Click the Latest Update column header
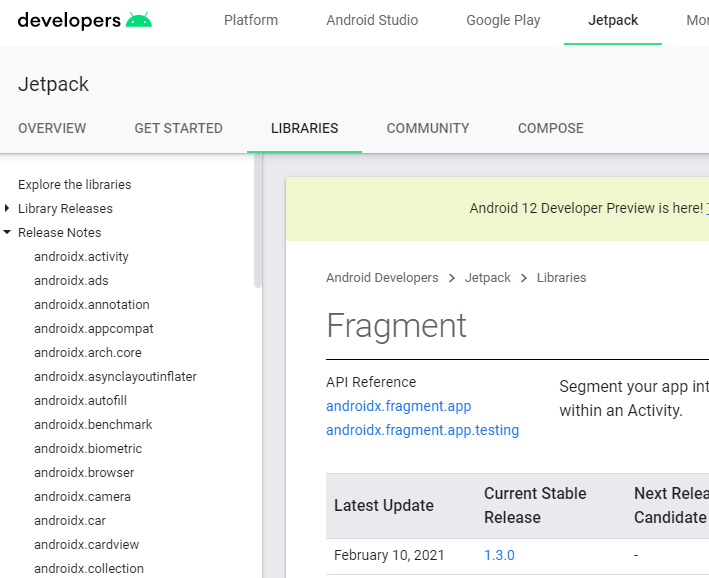 pyautogui.click(x=383, y=505)
